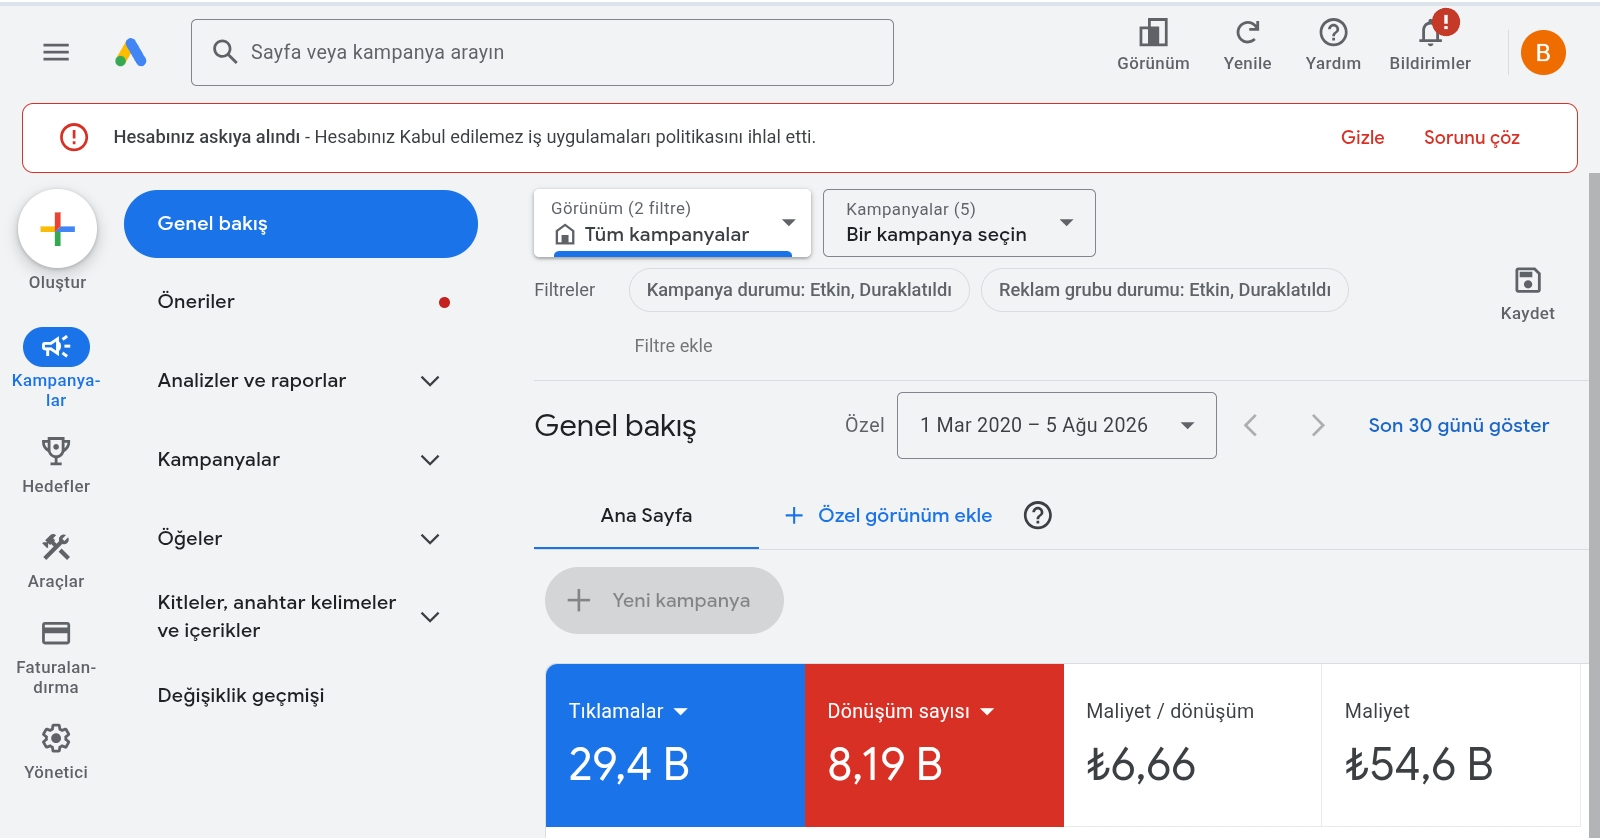This screenshot has height=838, width=1600.
Task: Expand Kitleler, anahtar kelimeler ve içerikler
Action: 430,617
